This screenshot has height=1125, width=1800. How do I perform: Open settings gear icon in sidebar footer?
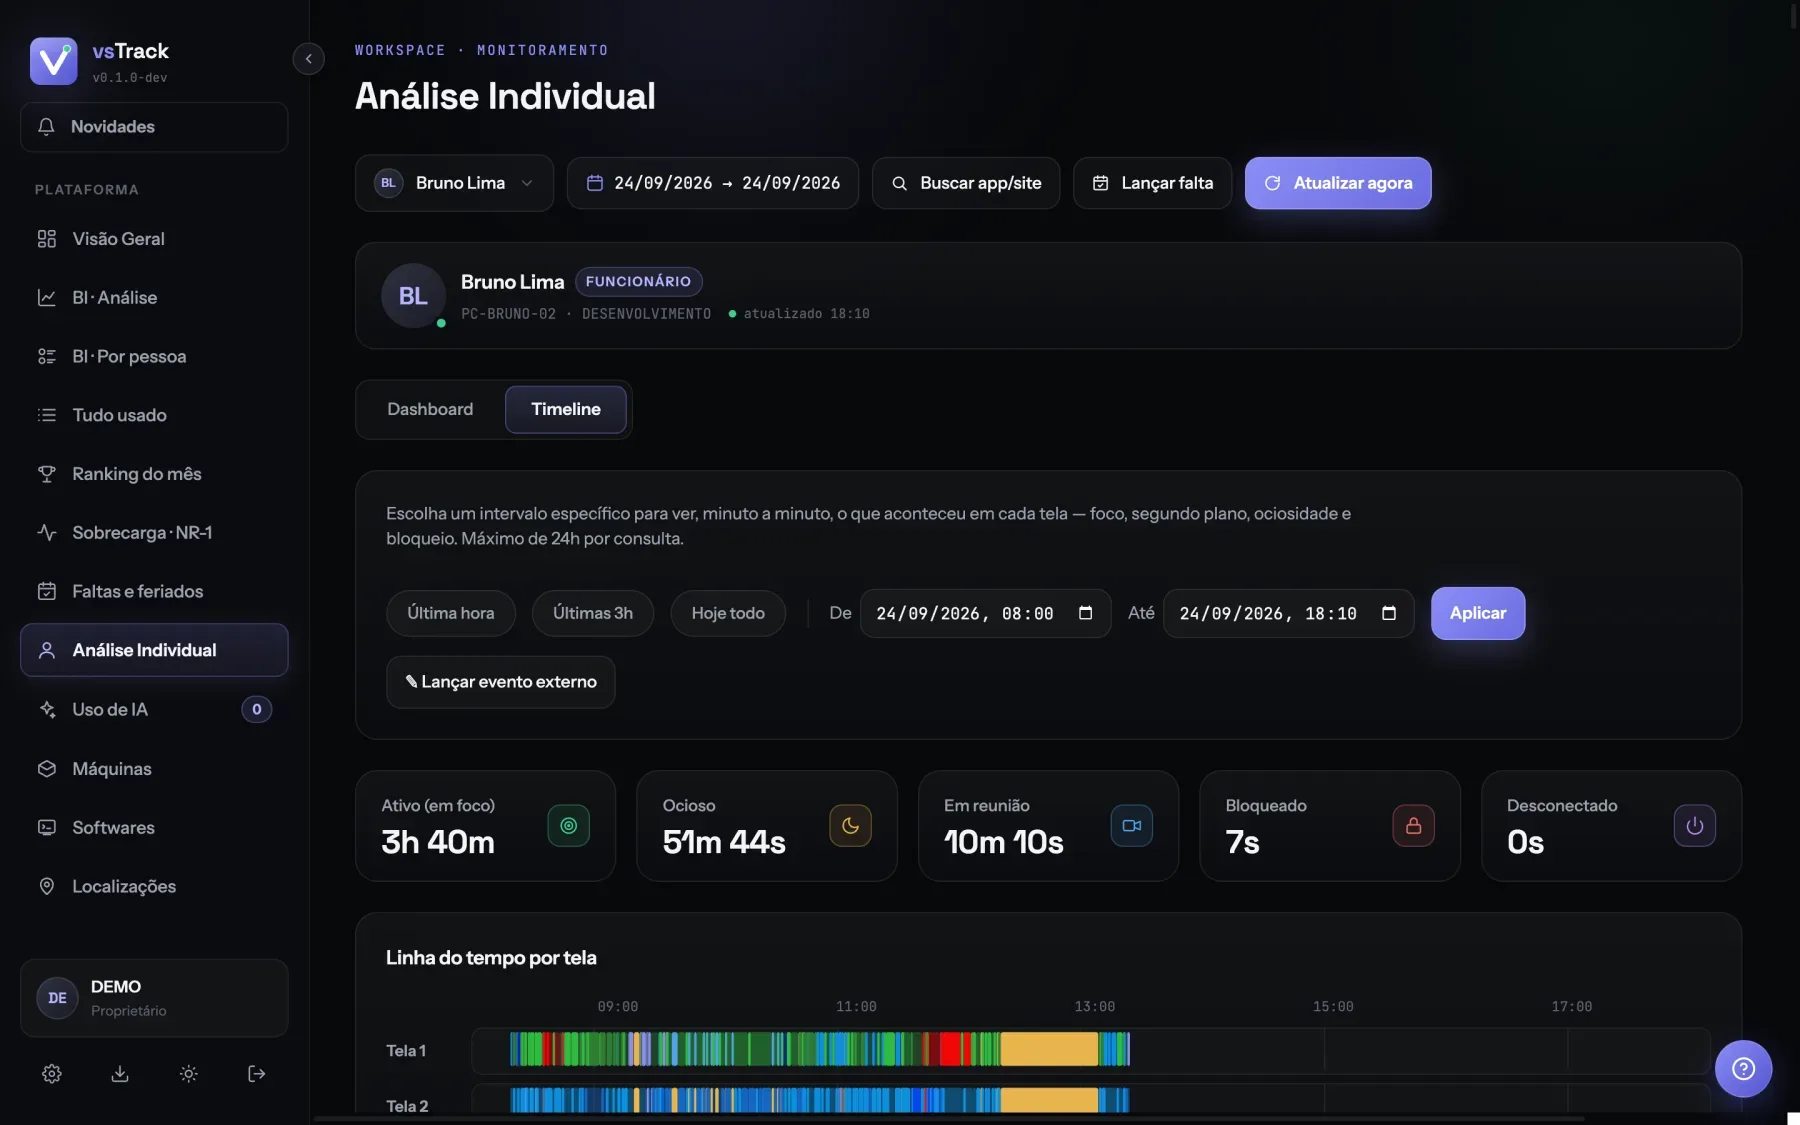[x=52, y=1073]
